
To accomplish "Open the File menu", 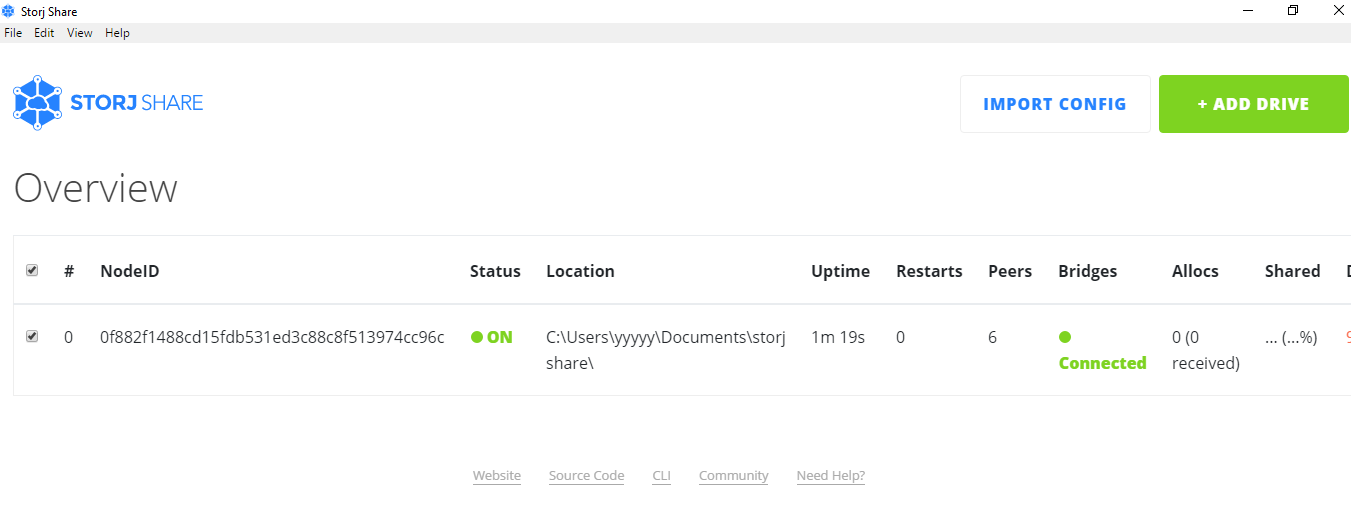I will [x=13, y=33].
